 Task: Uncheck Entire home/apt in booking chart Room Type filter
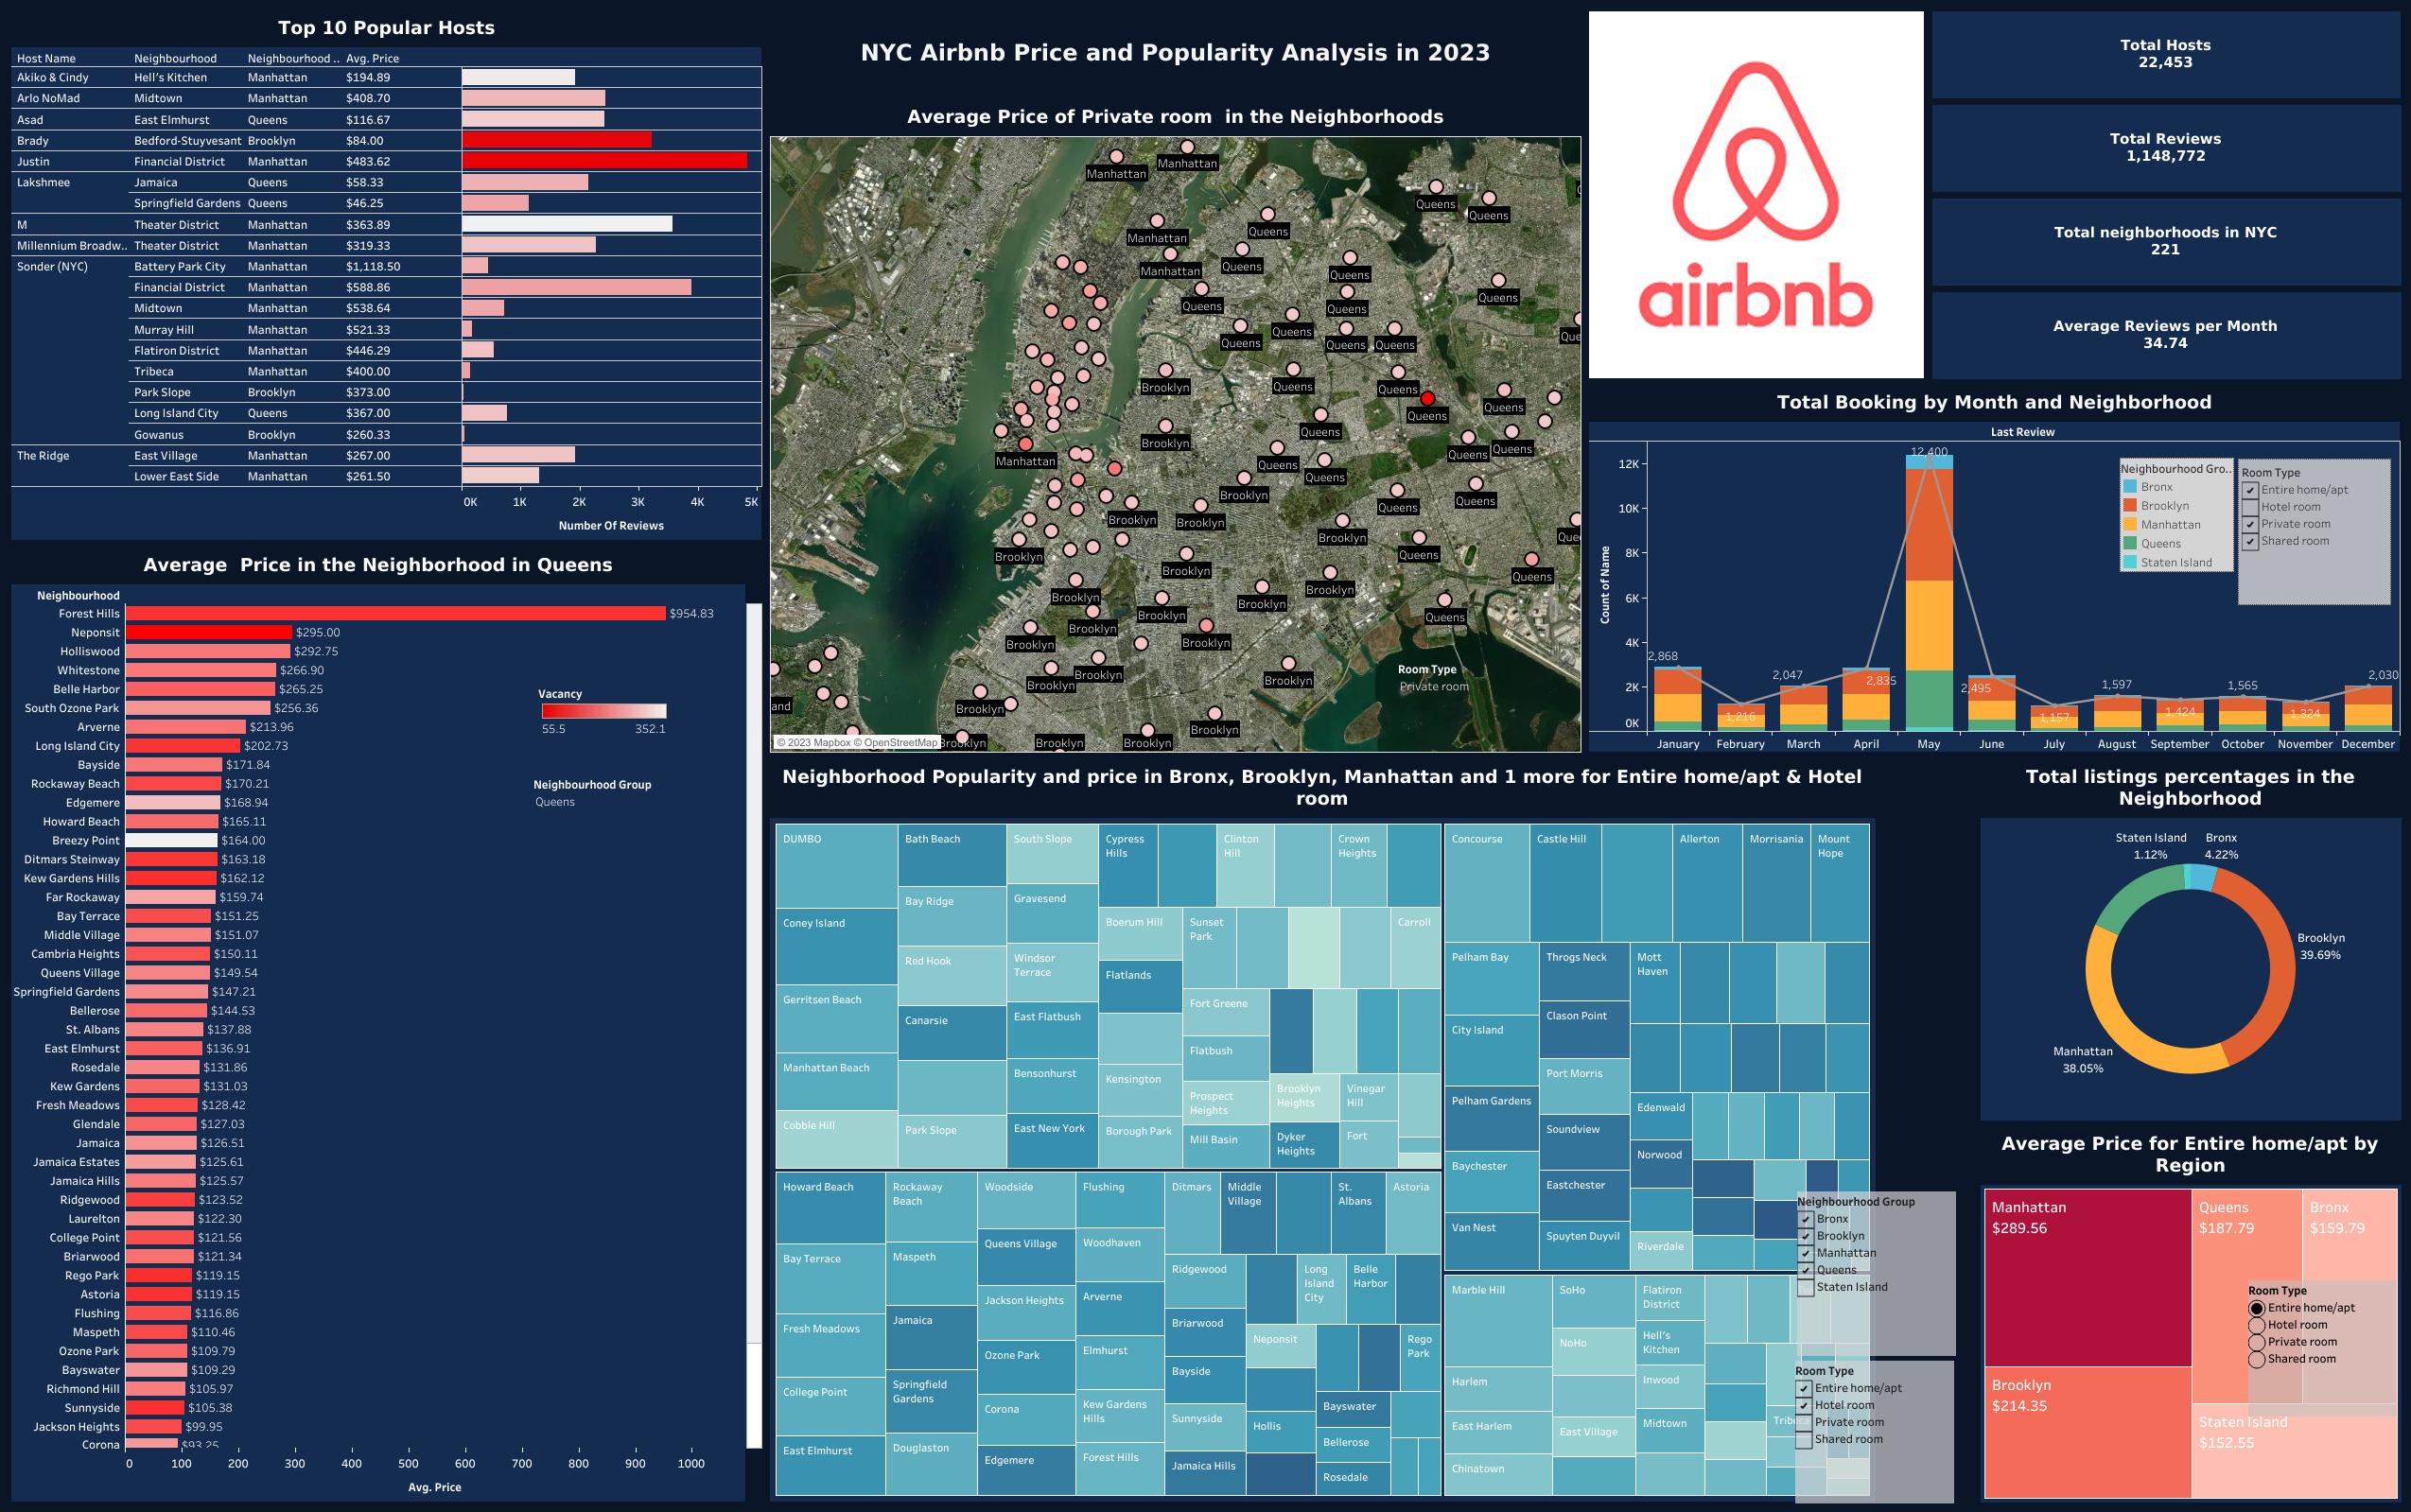pyautogui.click(x=2250, y=490)
